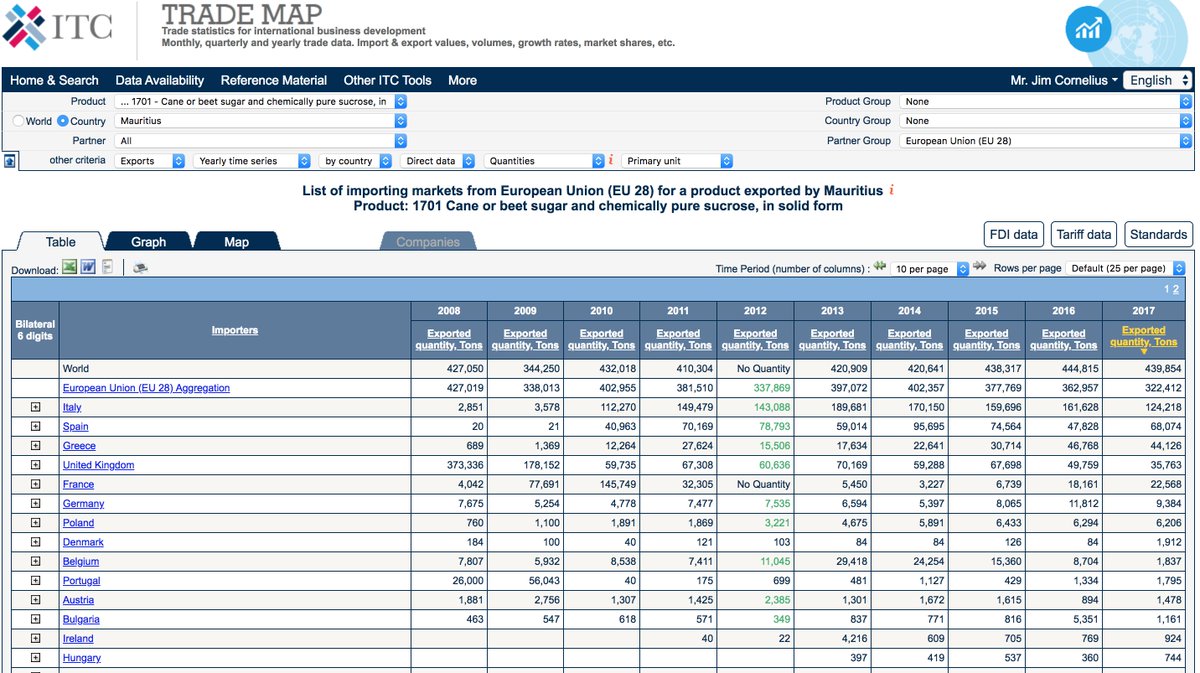The height and width of the screenshot is (673, 1200).
Task: Open Reference Material menu
Action: (273, 80)
